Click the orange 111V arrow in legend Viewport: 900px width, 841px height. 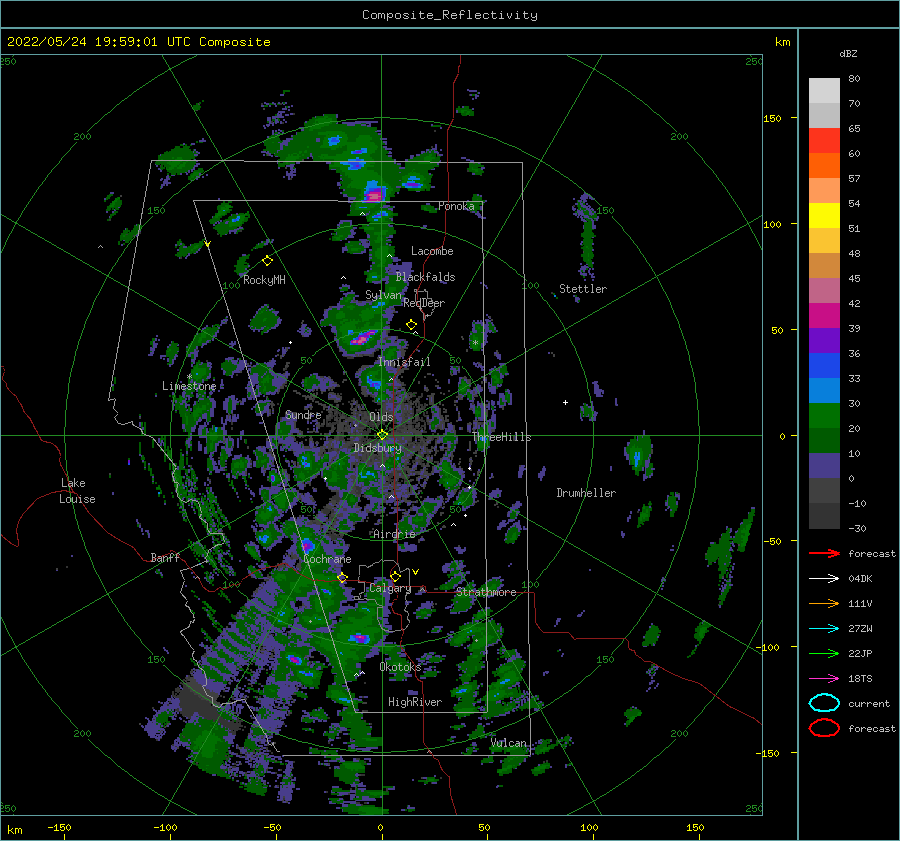[x=824, y=603]
